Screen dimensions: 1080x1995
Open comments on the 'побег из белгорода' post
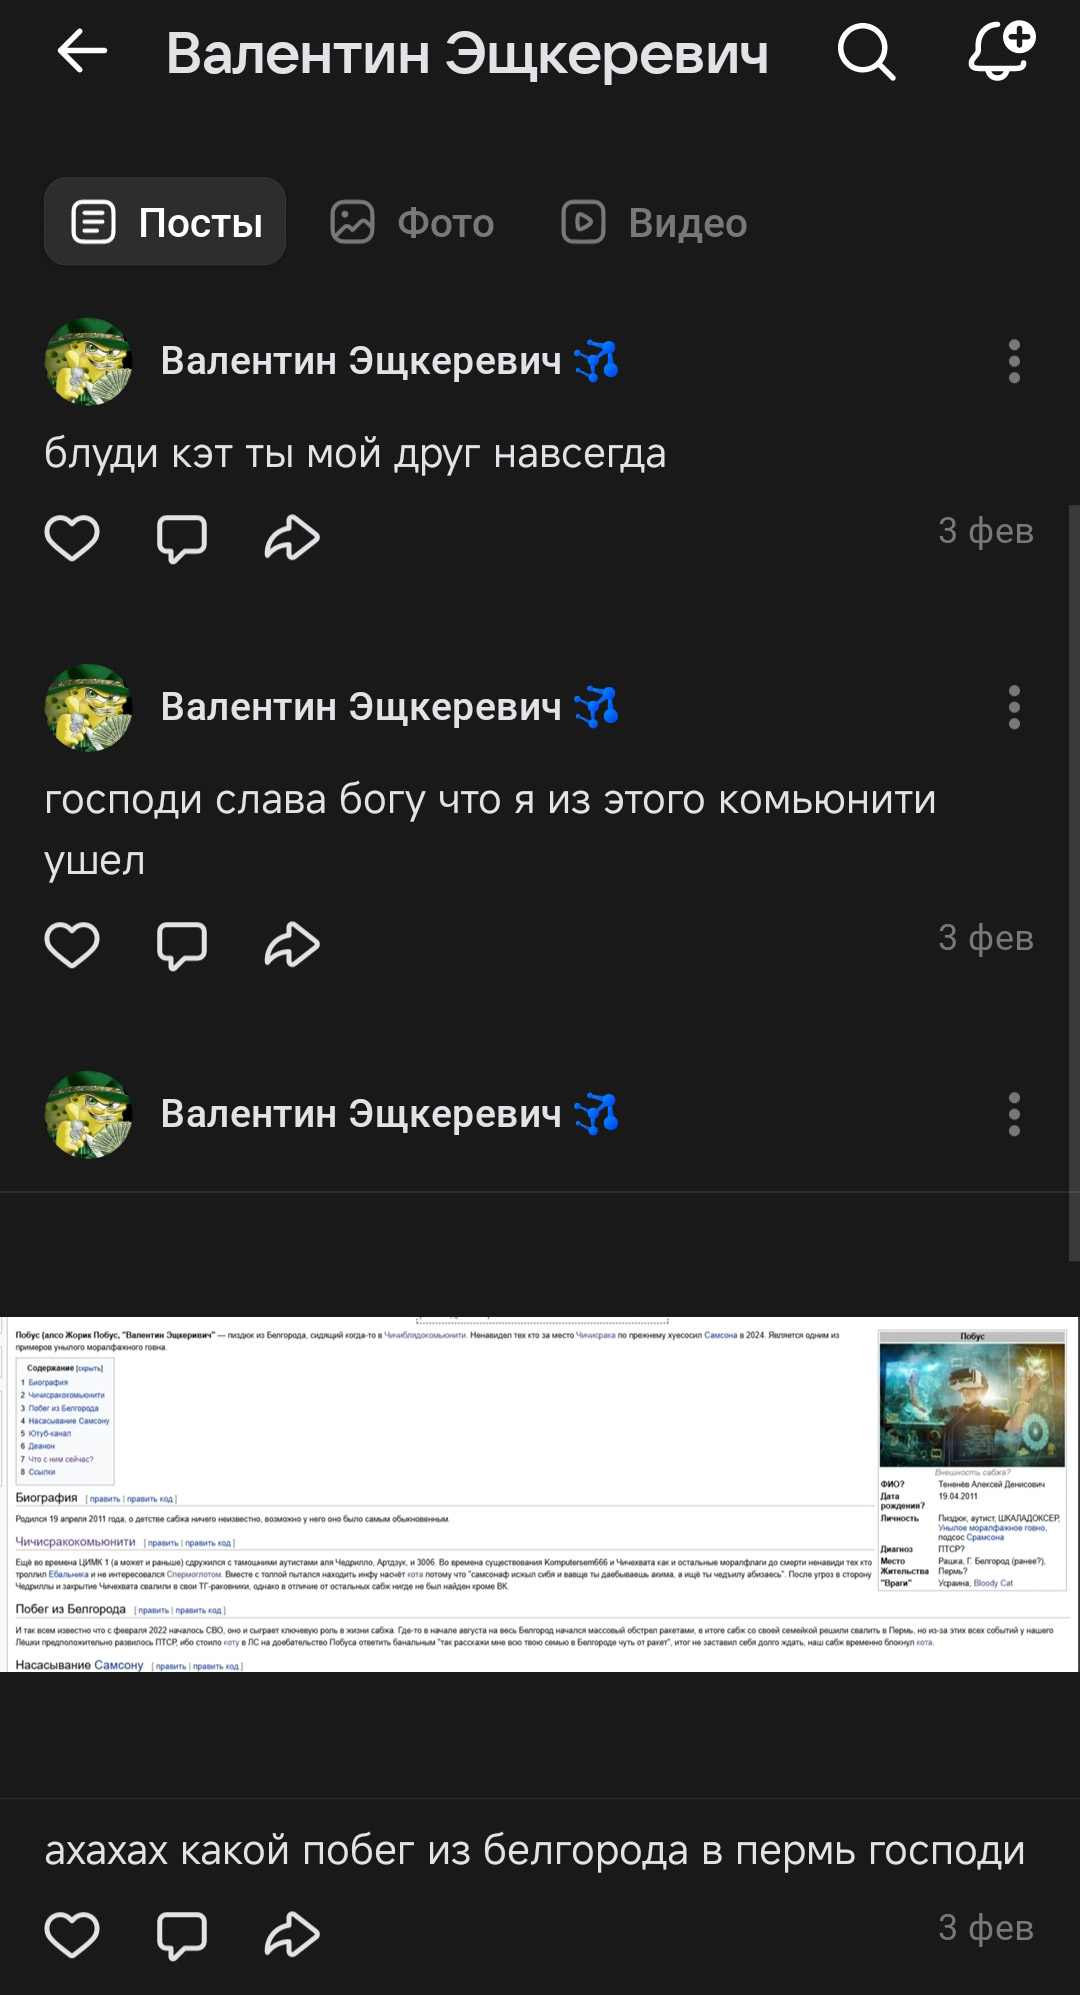pos(182,1935)
